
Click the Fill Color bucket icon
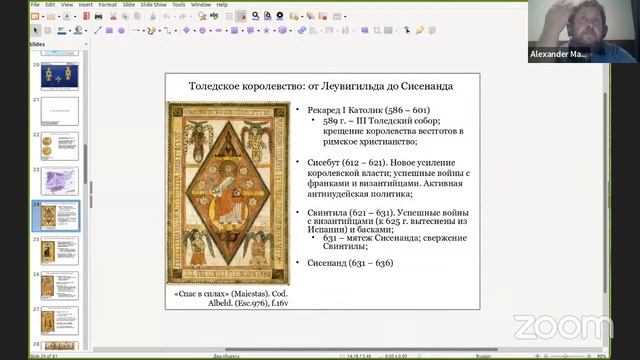pyautogui.click(x=78, y=30)
